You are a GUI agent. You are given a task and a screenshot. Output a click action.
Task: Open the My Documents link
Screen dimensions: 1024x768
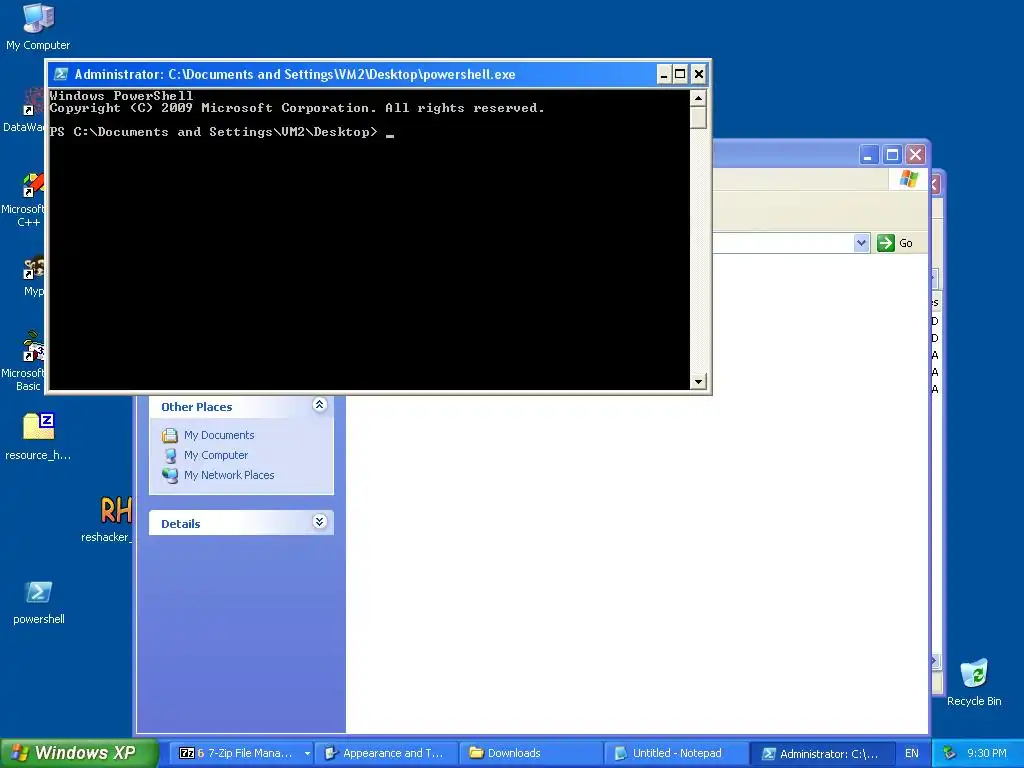tap(219, 435)
